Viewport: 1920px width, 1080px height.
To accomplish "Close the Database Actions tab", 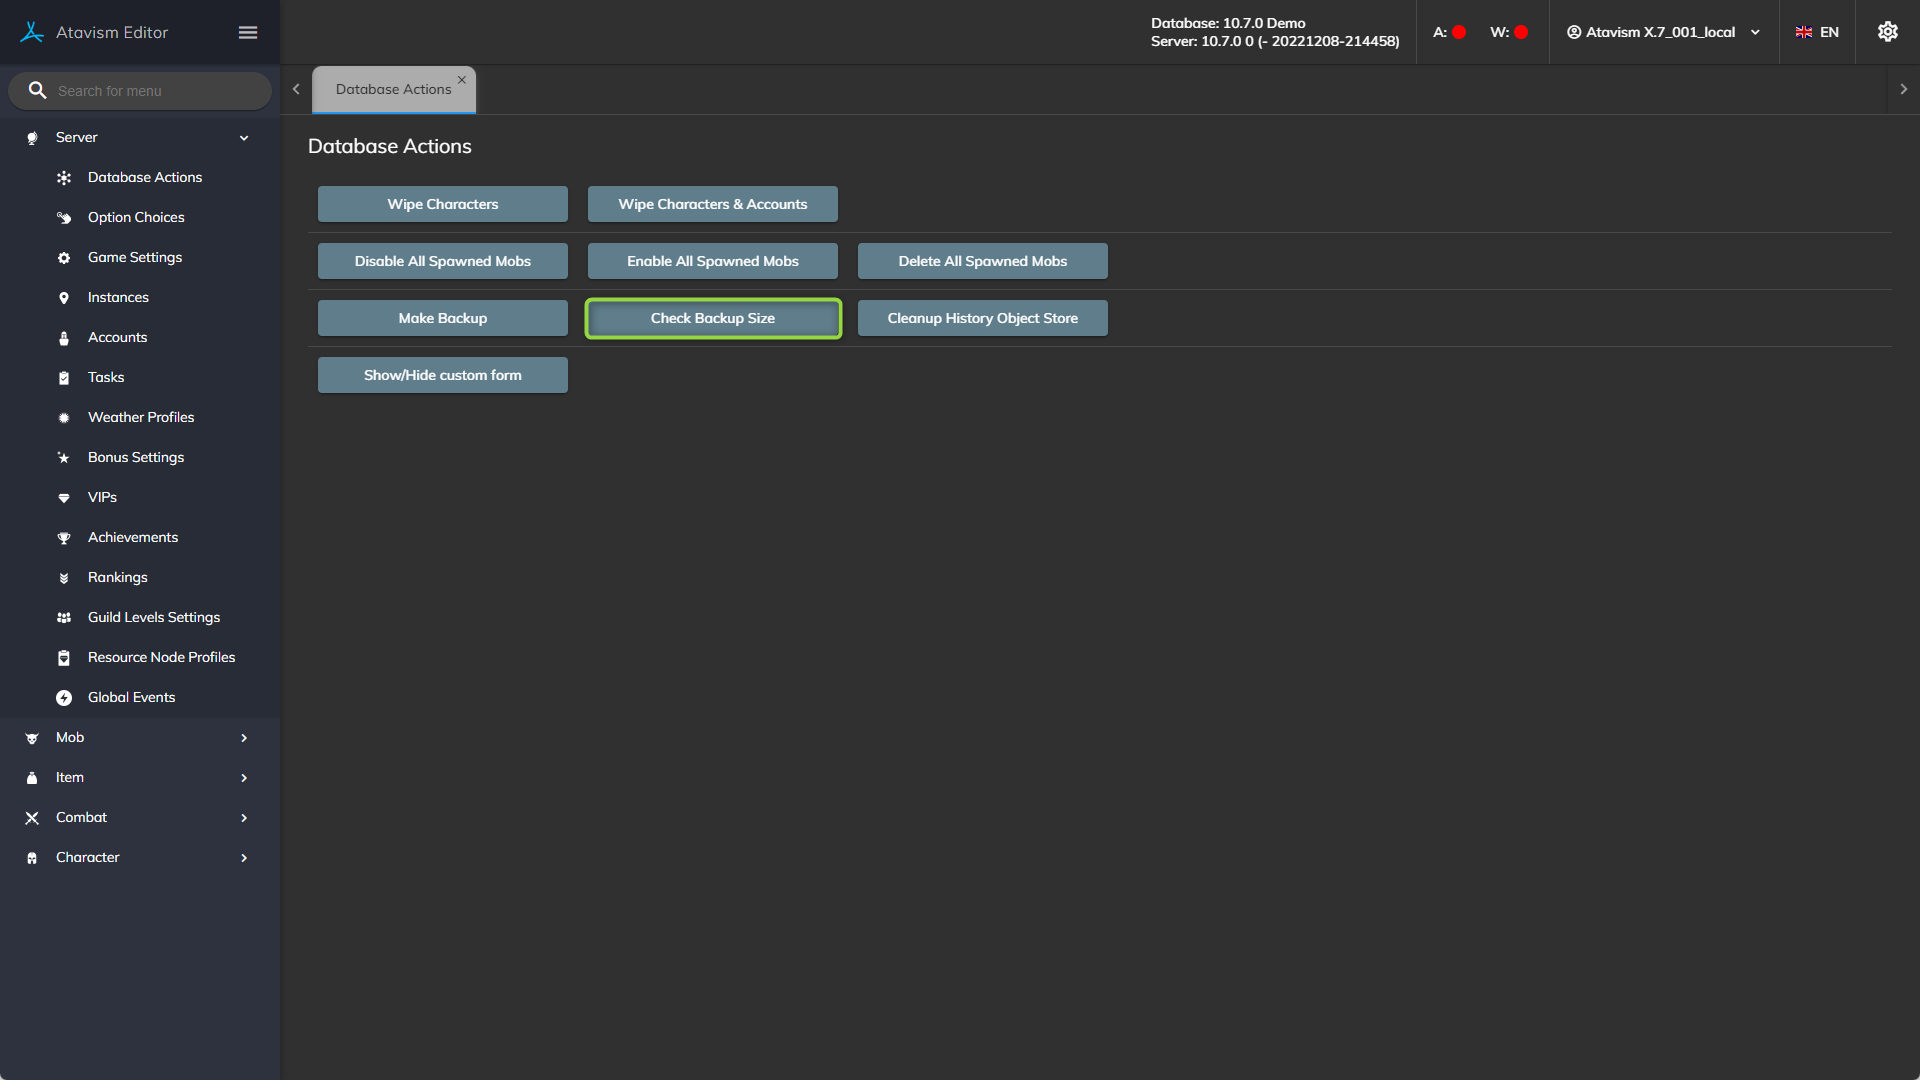I will coord(462,80).
